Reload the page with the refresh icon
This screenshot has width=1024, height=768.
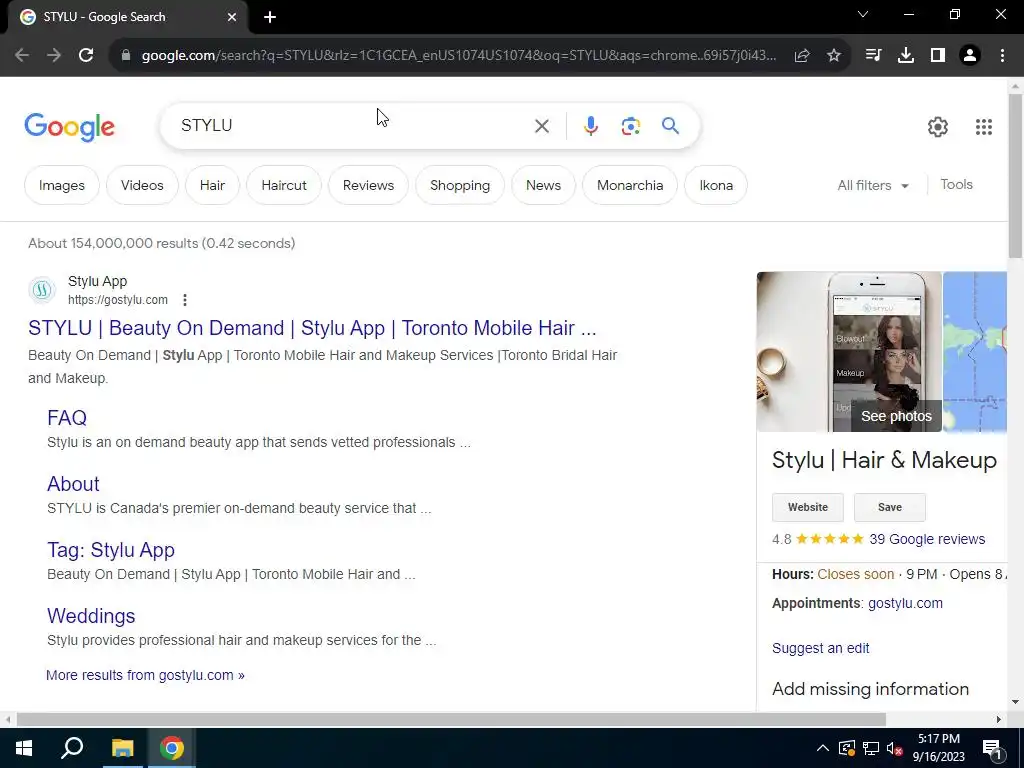coord(86,56)
